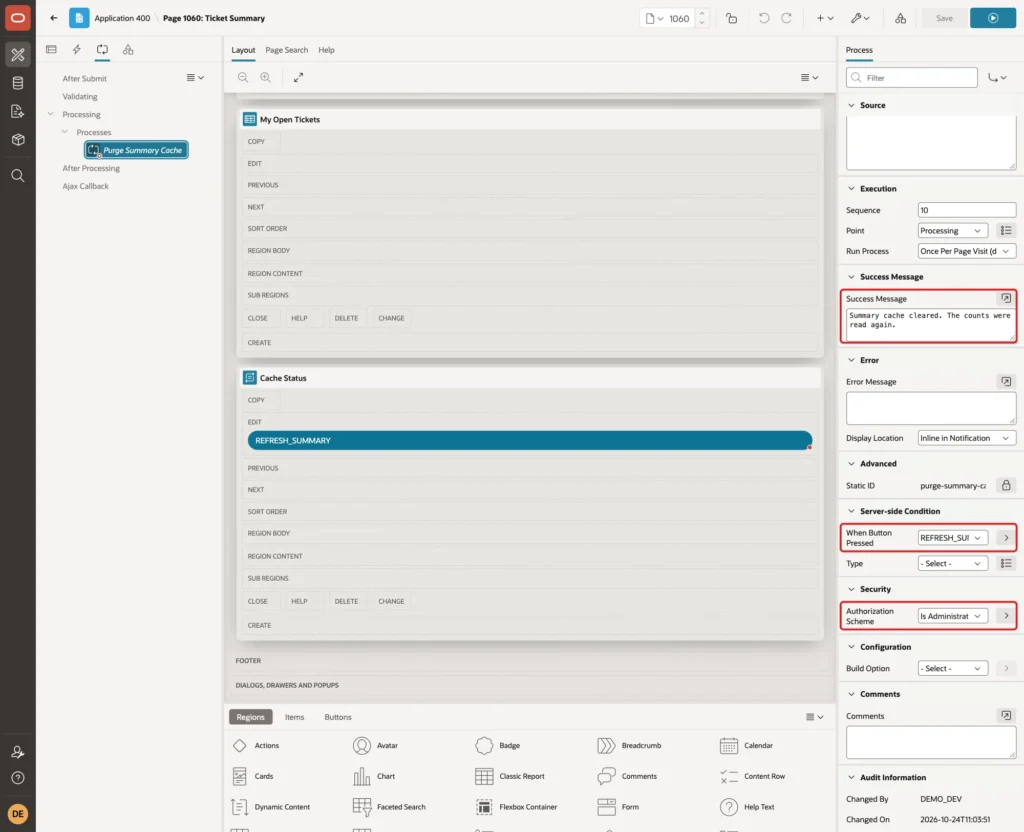Open Point quick pick list icon
Image resolution: width=1024 pixels, height=832 pixels.
pyautogui.click(x=1006, y=231)
